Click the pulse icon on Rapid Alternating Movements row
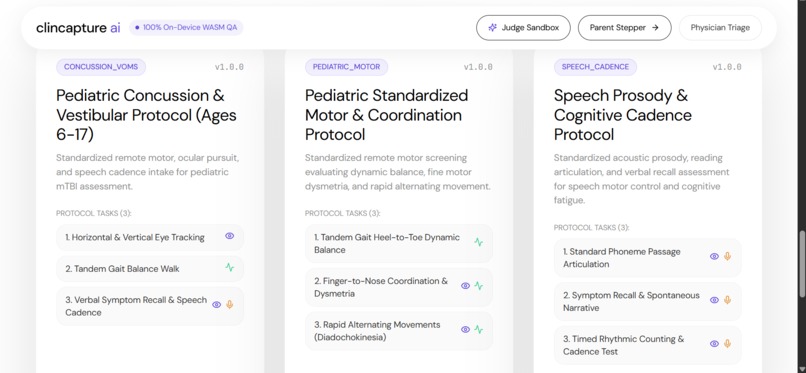The width and height of the screenshot is (806, 373). (x=479, y=330)
